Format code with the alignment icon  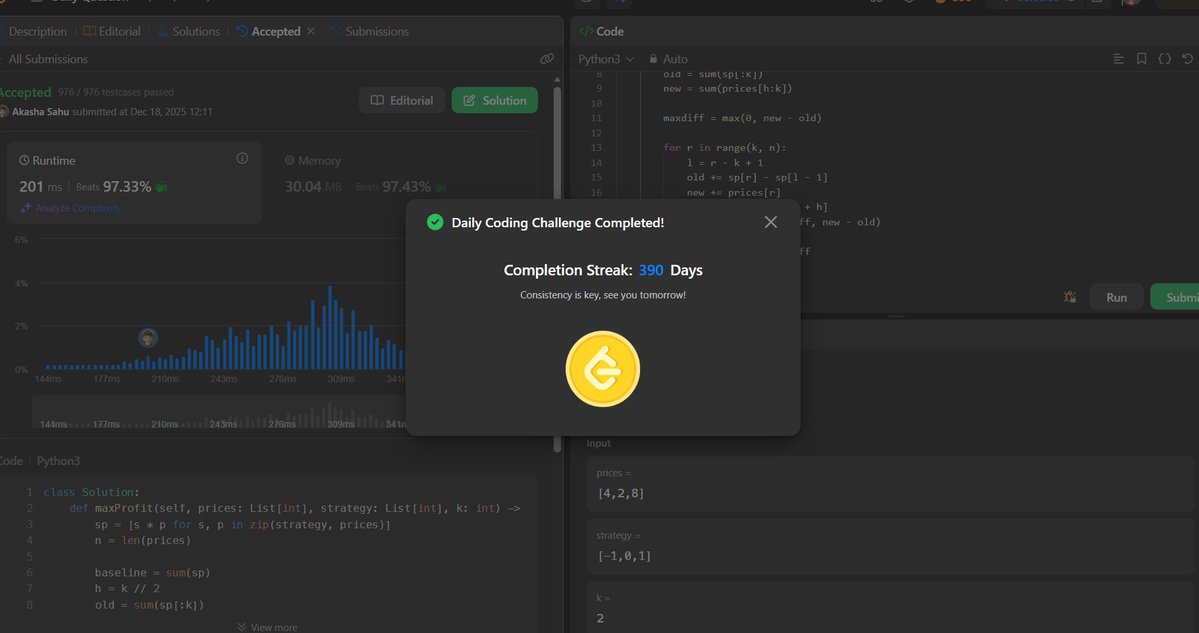pyautogui.click(x=1118, y=59)
